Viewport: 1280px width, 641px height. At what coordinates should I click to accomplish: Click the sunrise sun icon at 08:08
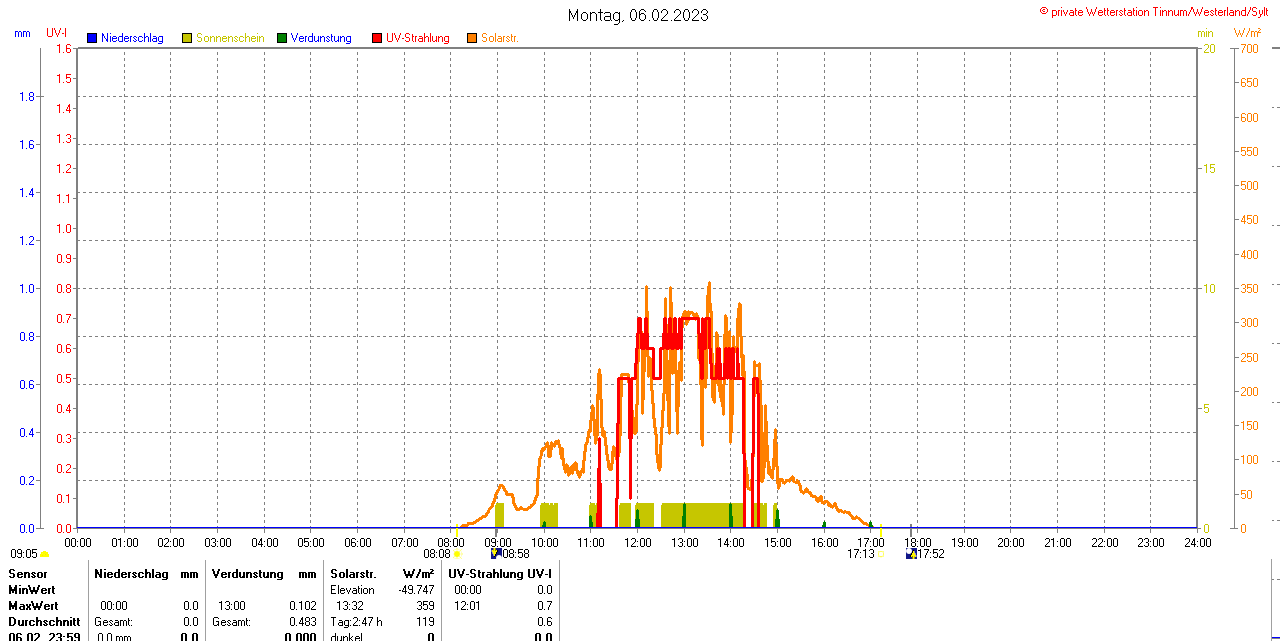(x=457, y=554)
